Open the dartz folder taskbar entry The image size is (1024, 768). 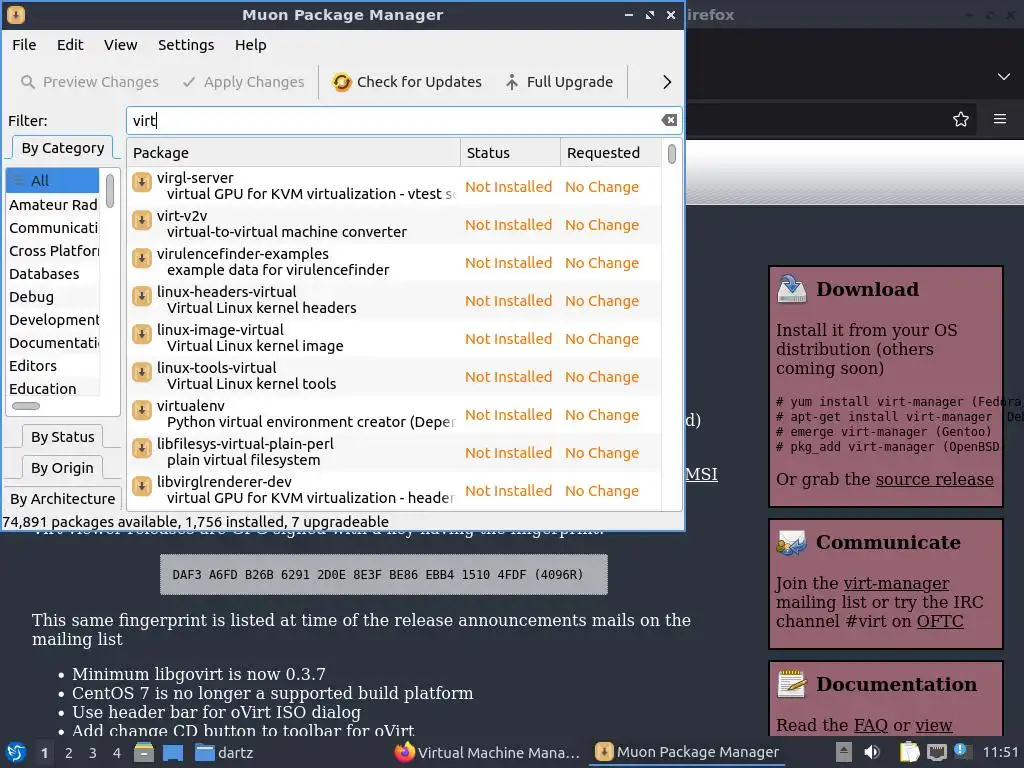[x=224, y=752]
